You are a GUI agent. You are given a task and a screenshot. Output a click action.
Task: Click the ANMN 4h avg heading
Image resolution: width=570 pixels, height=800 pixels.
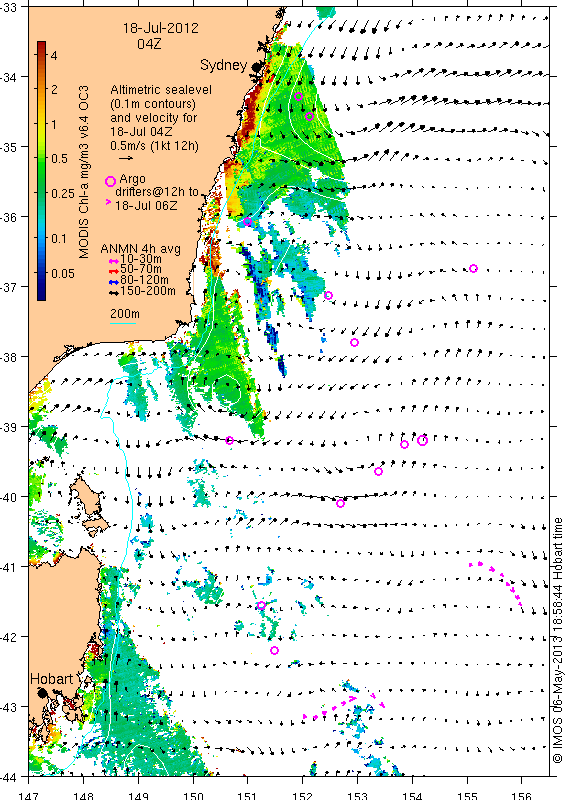pos(140,249)
